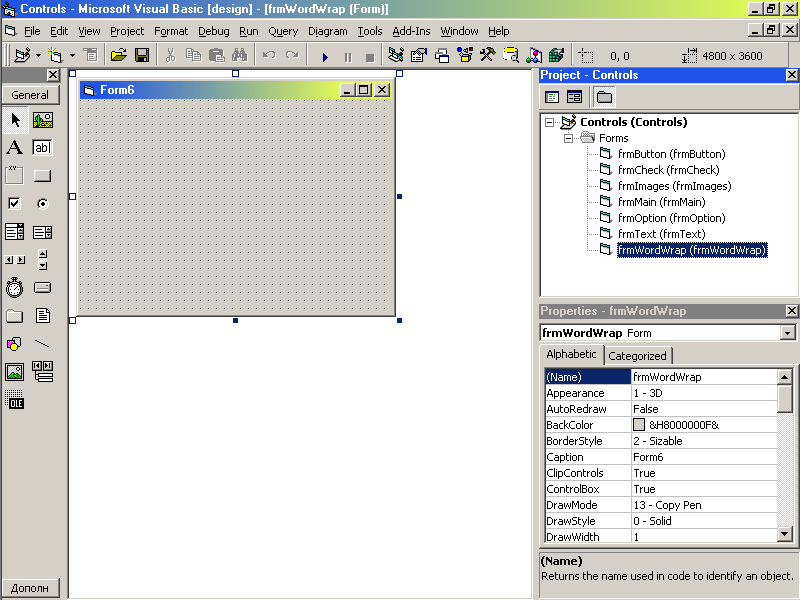Select the DirListBox control tool
The image size is (800, 600).
pyautogui.click(x=15, y=316)
